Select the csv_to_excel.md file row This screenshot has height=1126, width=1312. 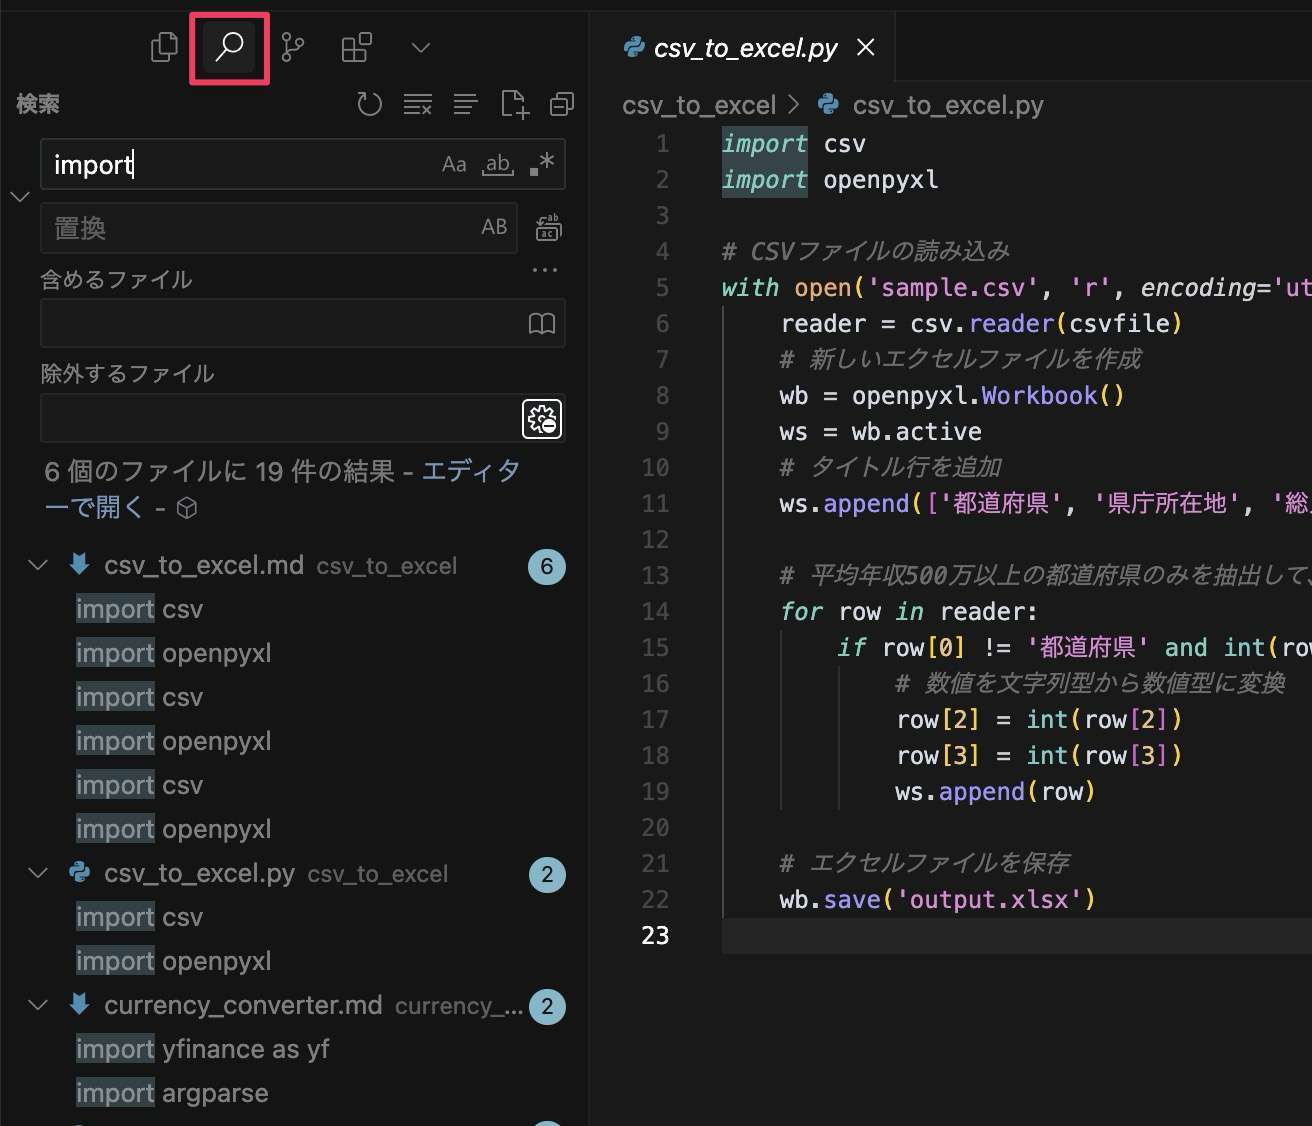(x=296, y=565)
